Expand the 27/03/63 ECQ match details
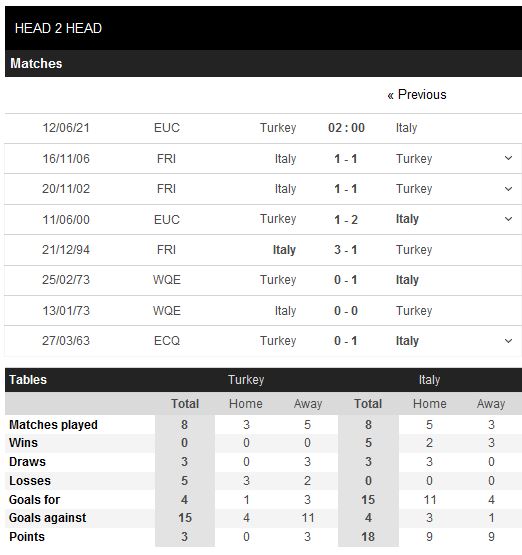The image size is (522, 555). [508, 341]
